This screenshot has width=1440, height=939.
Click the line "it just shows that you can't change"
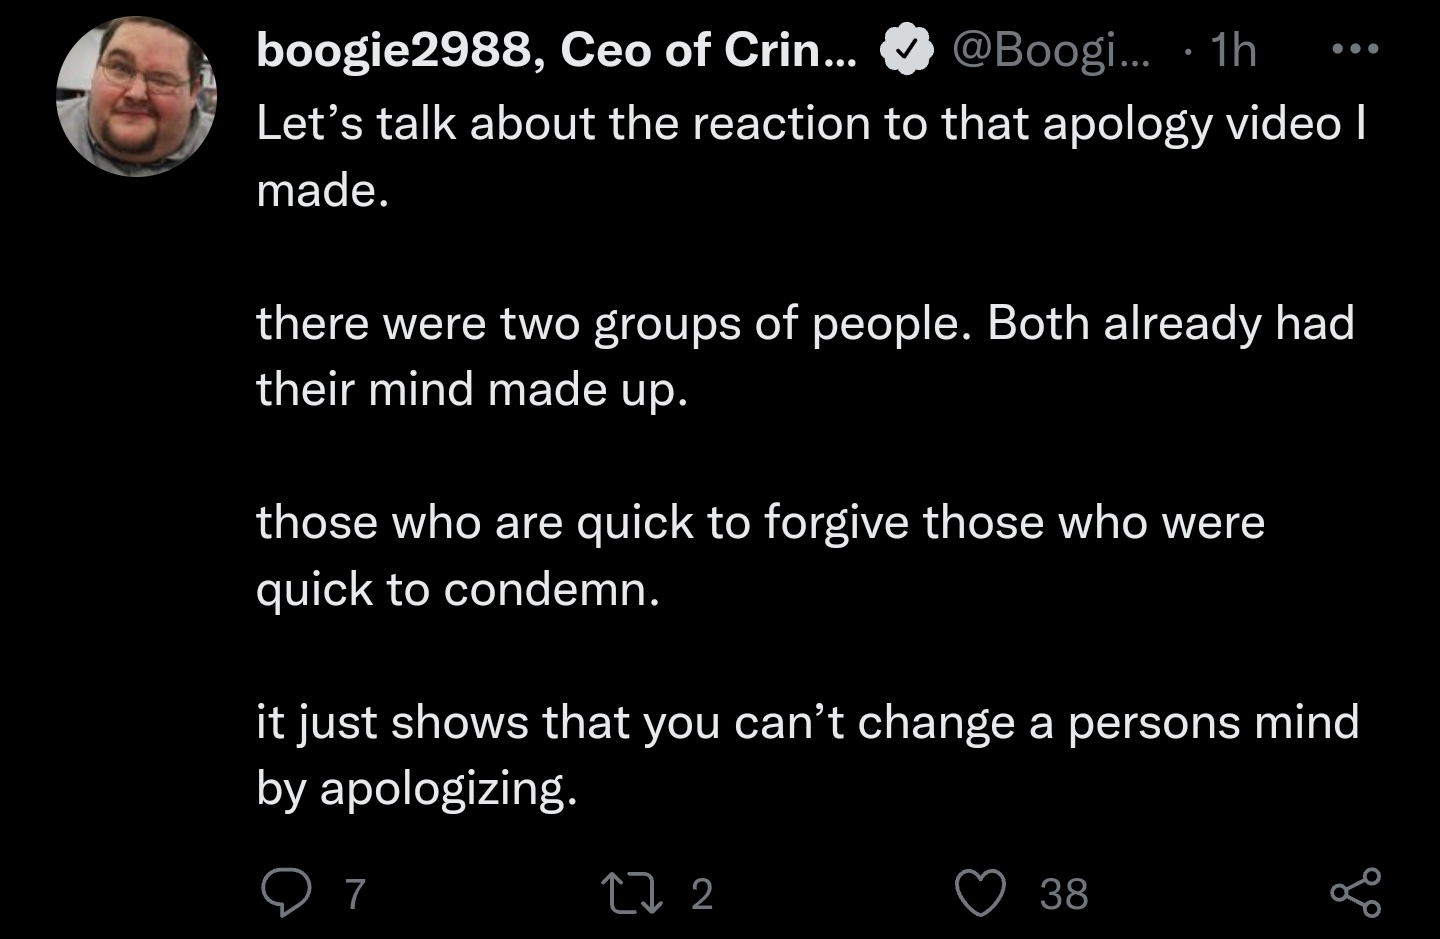pyautogui.click(x=807, y=722)
